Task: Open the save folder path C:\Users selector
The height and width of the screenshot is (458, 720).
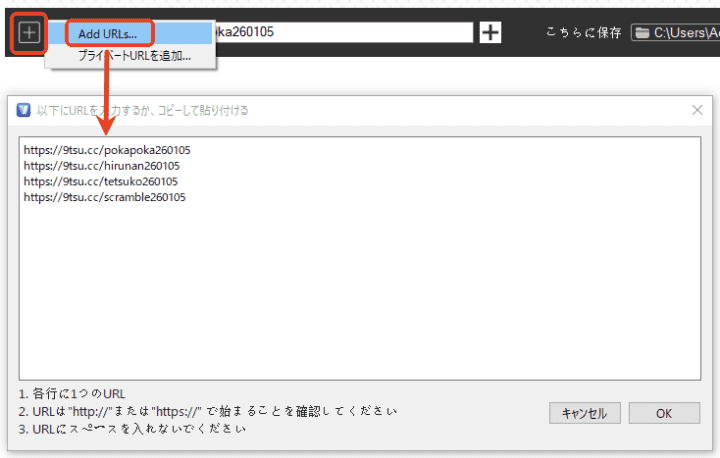Action: 676,33
